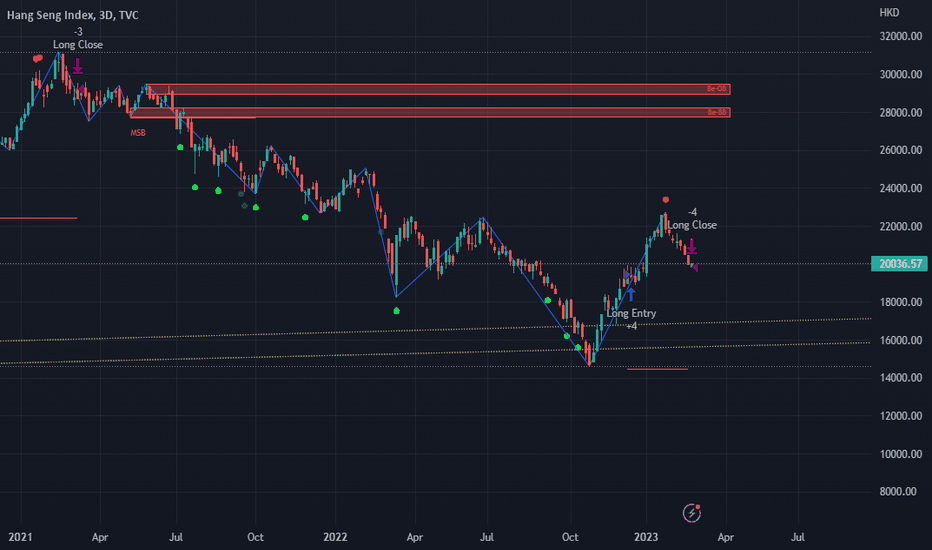
Task: Select the Be-OB red zone label
Action: 717,89
